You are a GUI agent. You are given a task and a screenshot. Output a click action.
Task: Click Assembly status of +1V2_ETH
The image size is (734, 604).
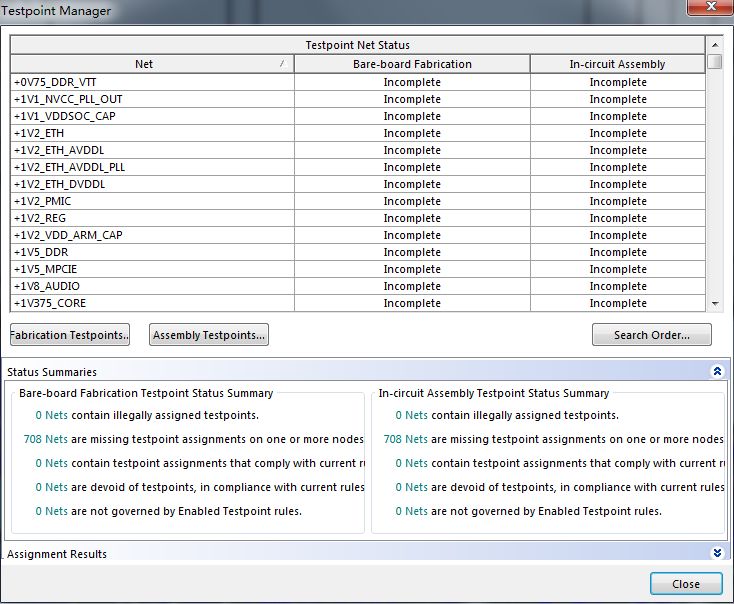click(x=618, y=133)
